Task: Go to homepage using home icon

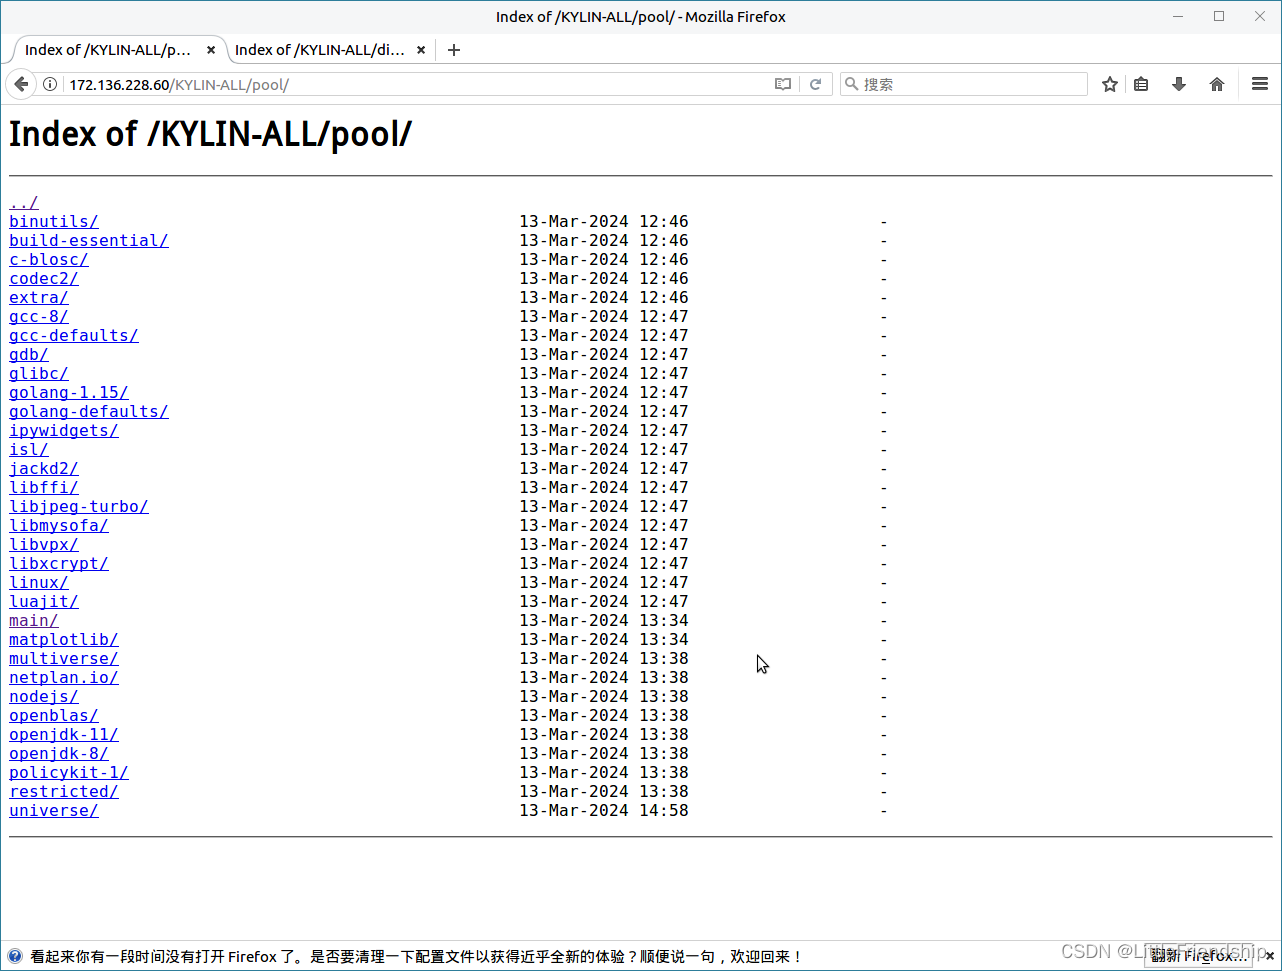Action: (x=1216, y=84)
